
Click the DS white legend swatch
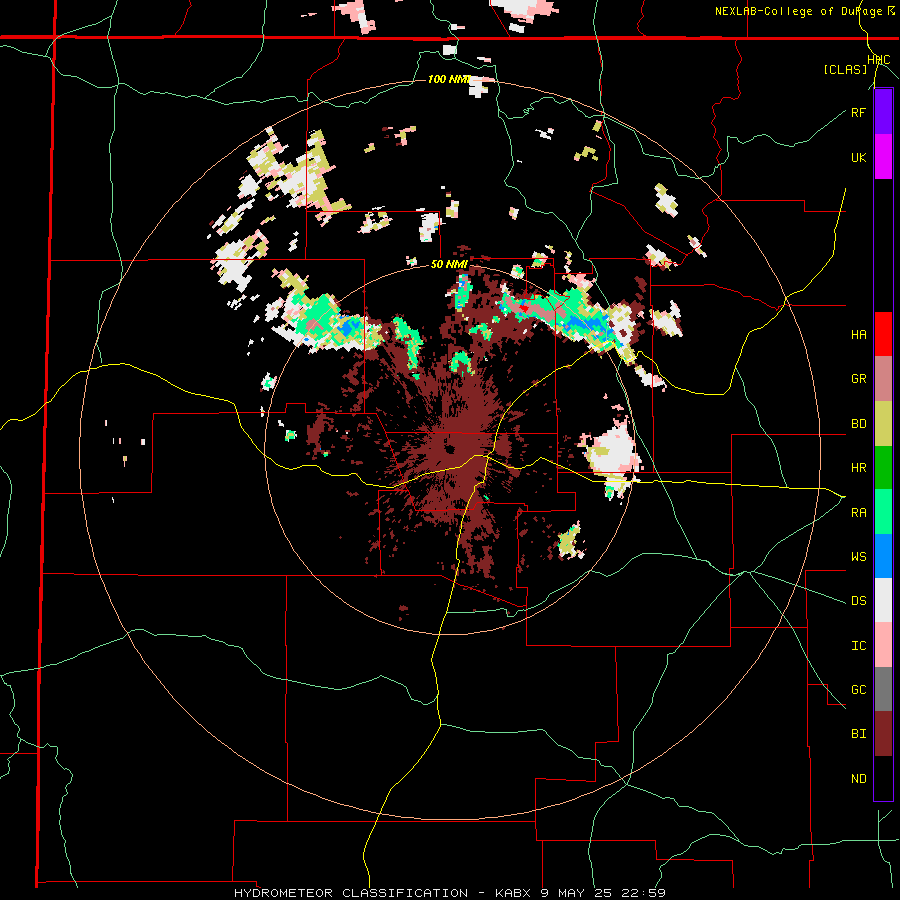pyautogui.click(x=883, y=600)
